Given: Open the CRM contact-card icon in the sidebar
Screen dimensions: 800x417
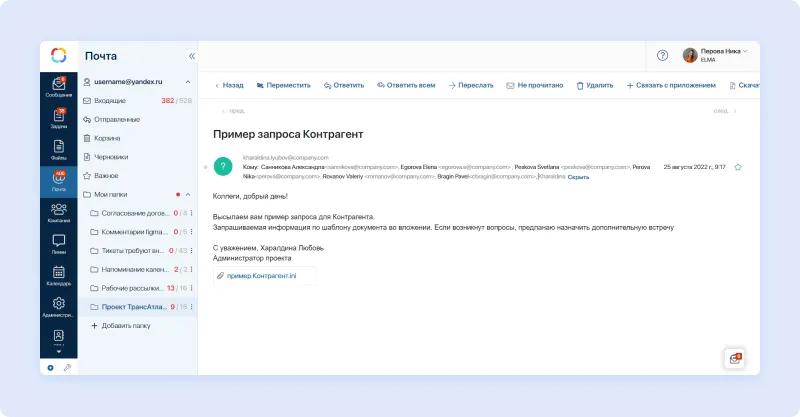Looking at the screenshot, I should [59, 336].
